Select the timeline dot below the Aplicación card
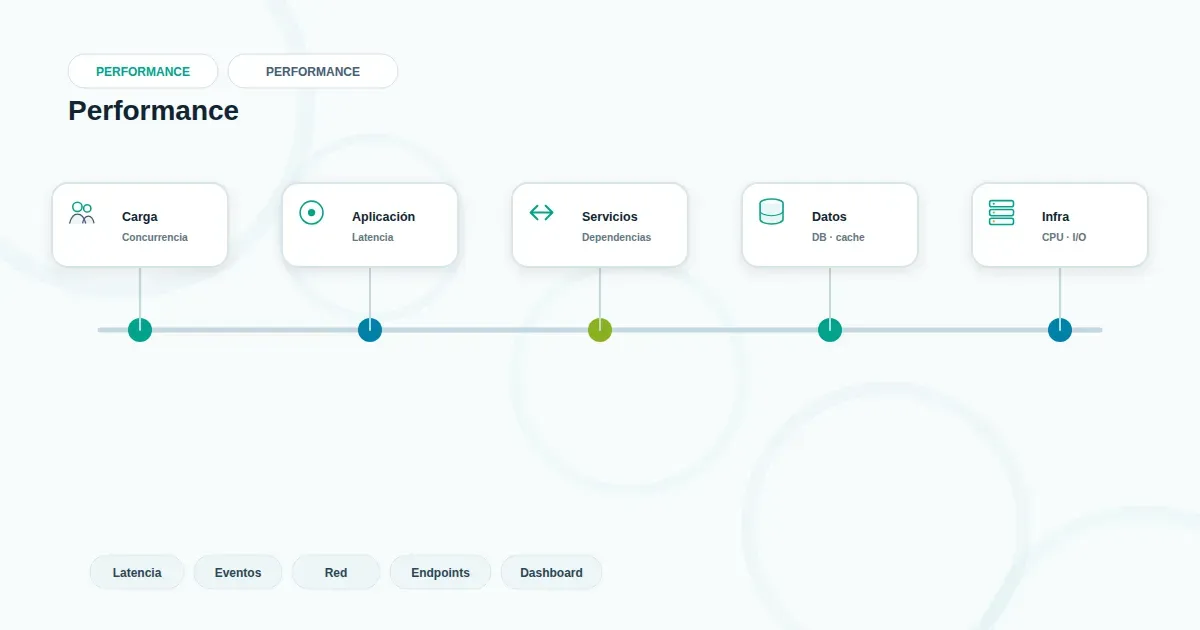Image resolution: width=1200 pixels, height=630 pixels. [x=370, y=330]
